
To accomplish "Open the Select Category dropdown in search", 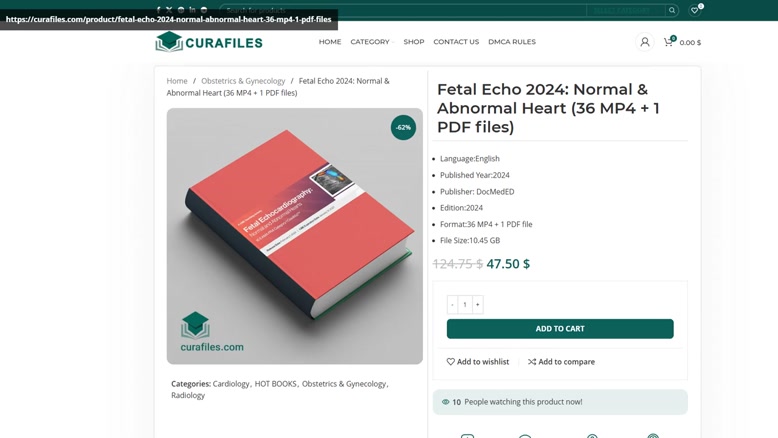I will coord(626,10).
